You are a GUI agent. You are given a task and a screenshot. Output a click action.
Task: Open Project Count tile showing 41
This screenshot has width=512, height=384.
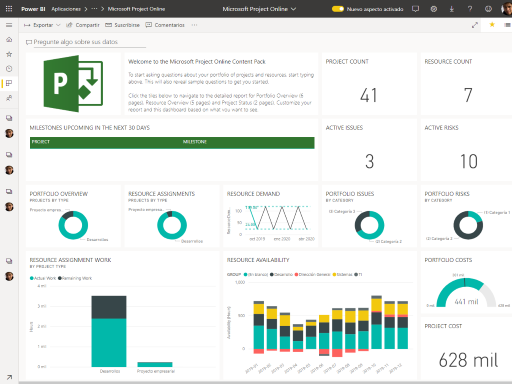369,84
